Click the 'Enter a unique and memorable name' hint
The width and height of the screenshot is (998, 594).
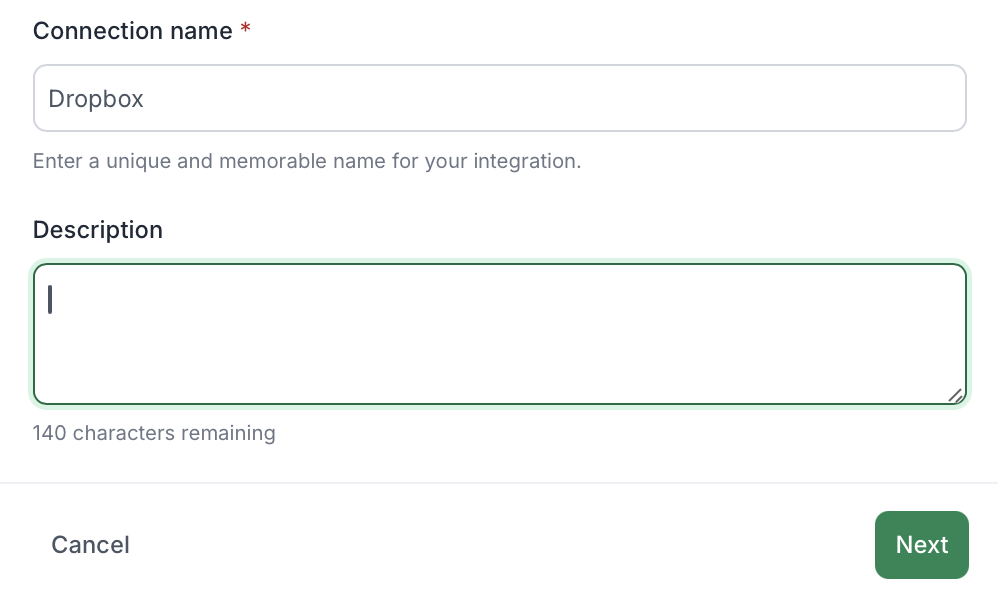pyautogui.click(x=307, y=161)
